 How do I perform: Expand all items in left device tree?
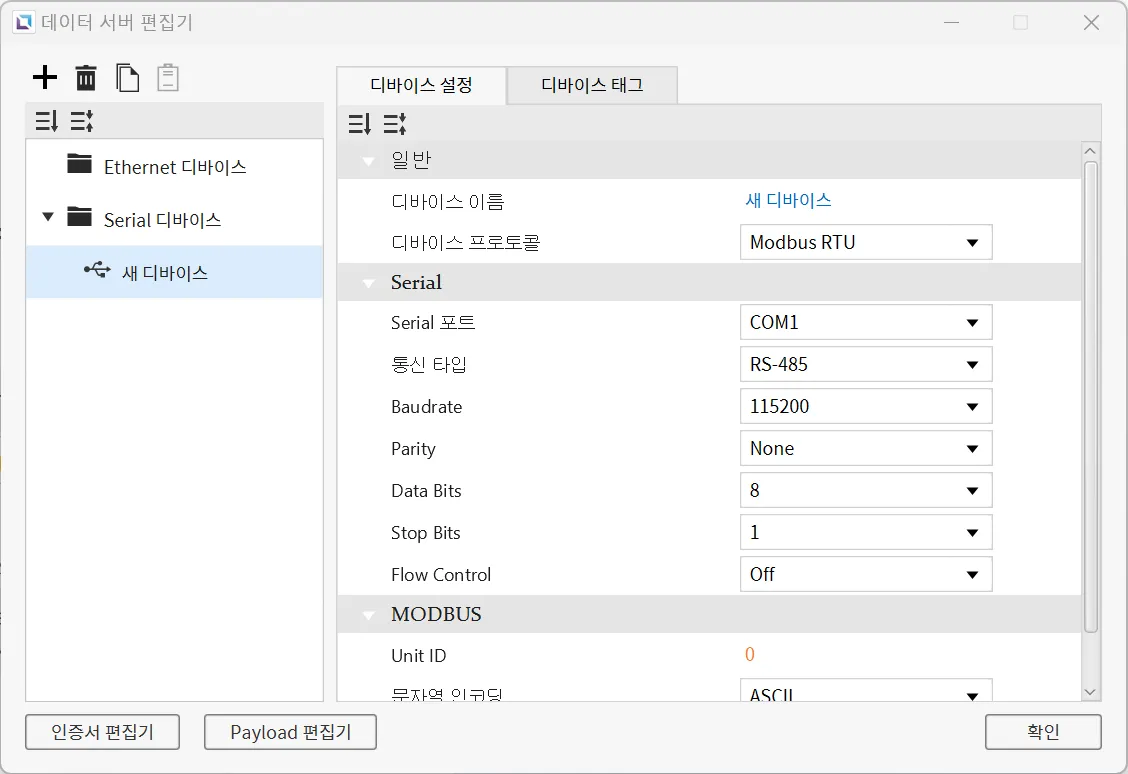click(46, 122)
